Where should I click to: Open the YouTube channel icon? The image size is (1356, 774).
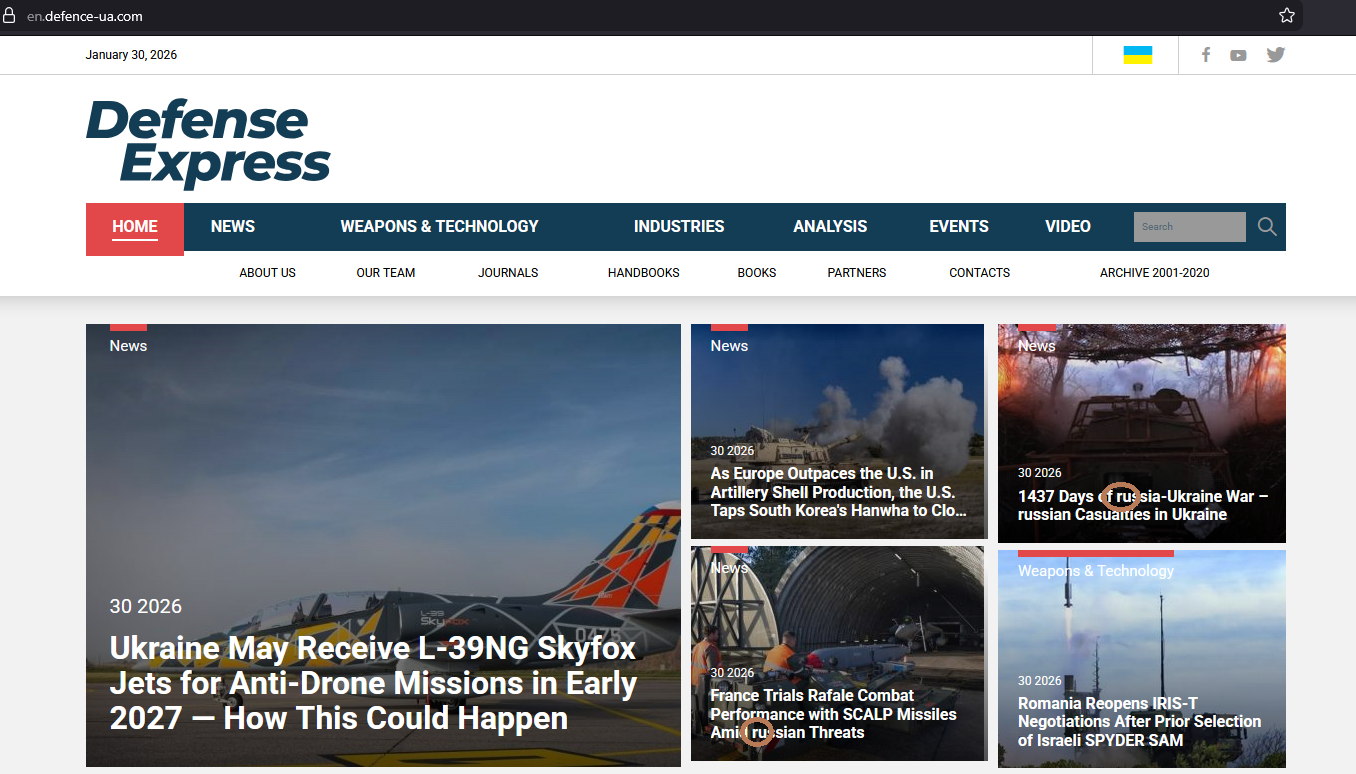(1238, 55)
